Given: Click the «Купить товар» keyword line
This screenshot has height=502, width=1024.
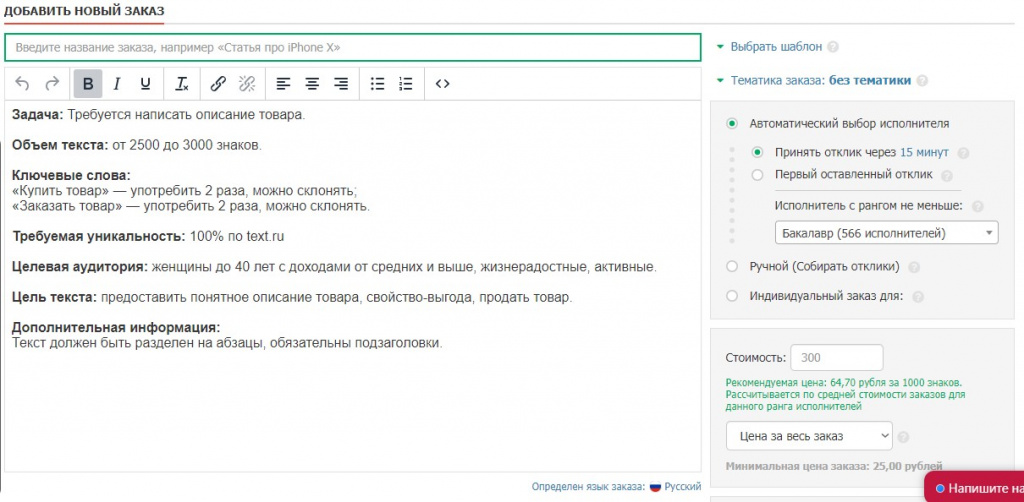Looking at the screenshot, I should pyautogui.click(x=185, y=191).
